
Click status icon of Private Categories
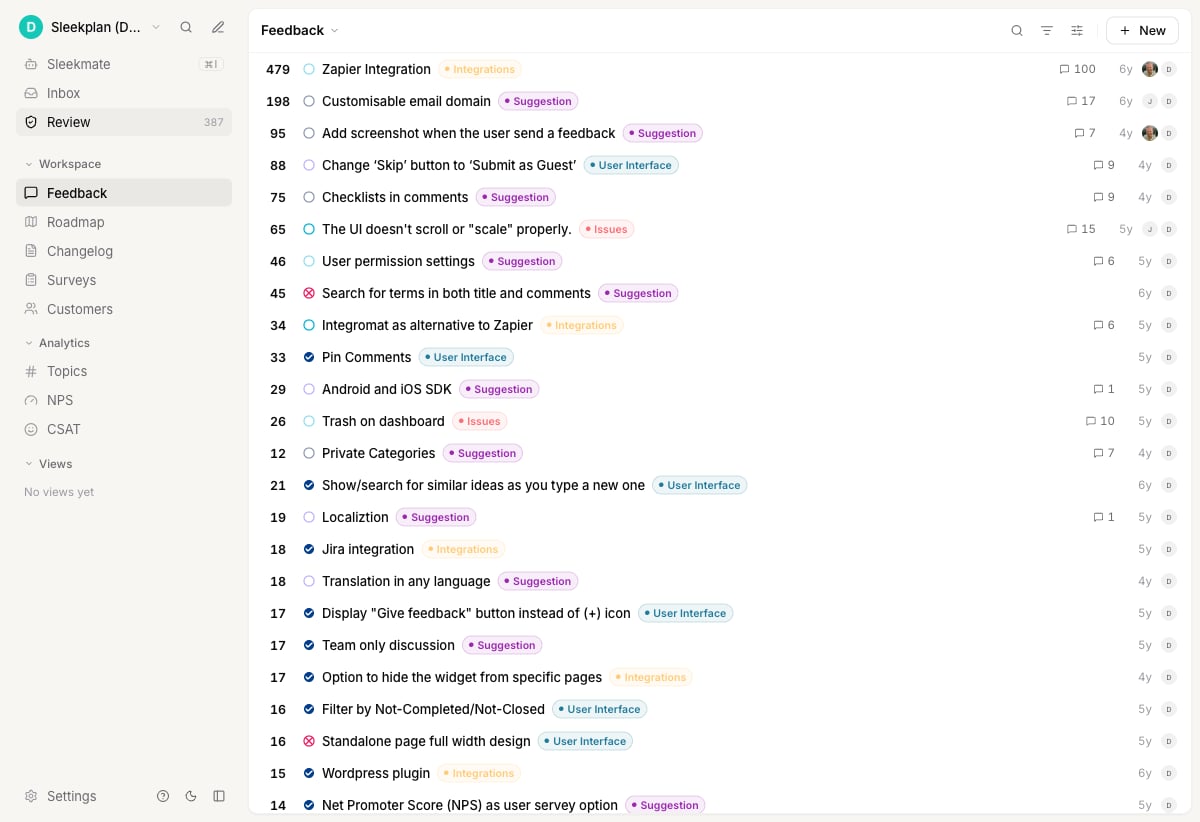[309, 453]
